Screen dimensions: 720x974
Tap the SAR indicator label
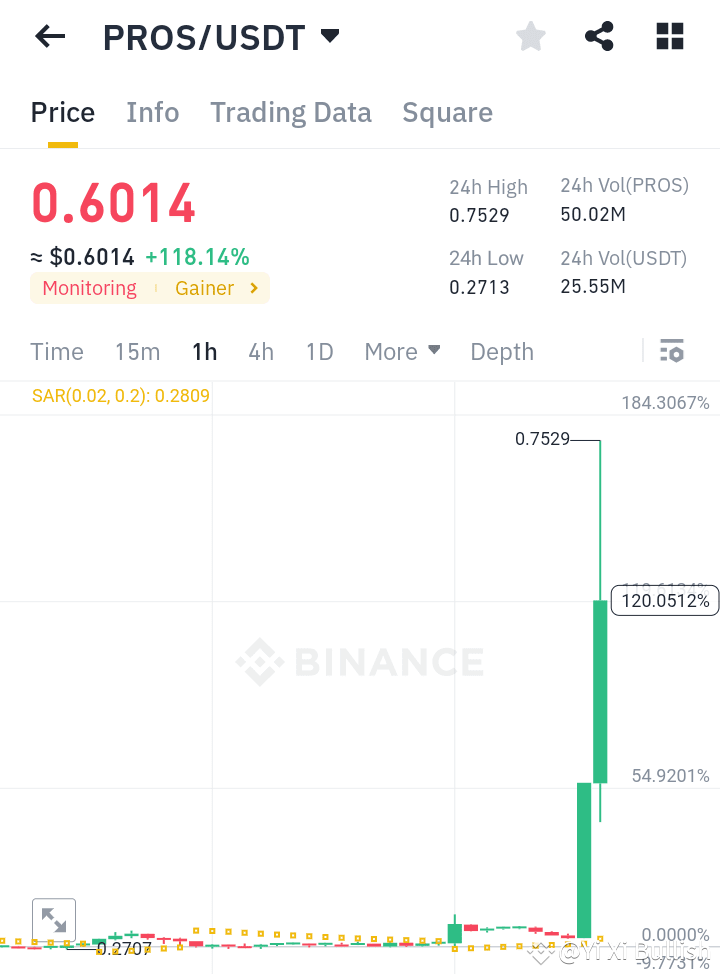tap(120, 395)
